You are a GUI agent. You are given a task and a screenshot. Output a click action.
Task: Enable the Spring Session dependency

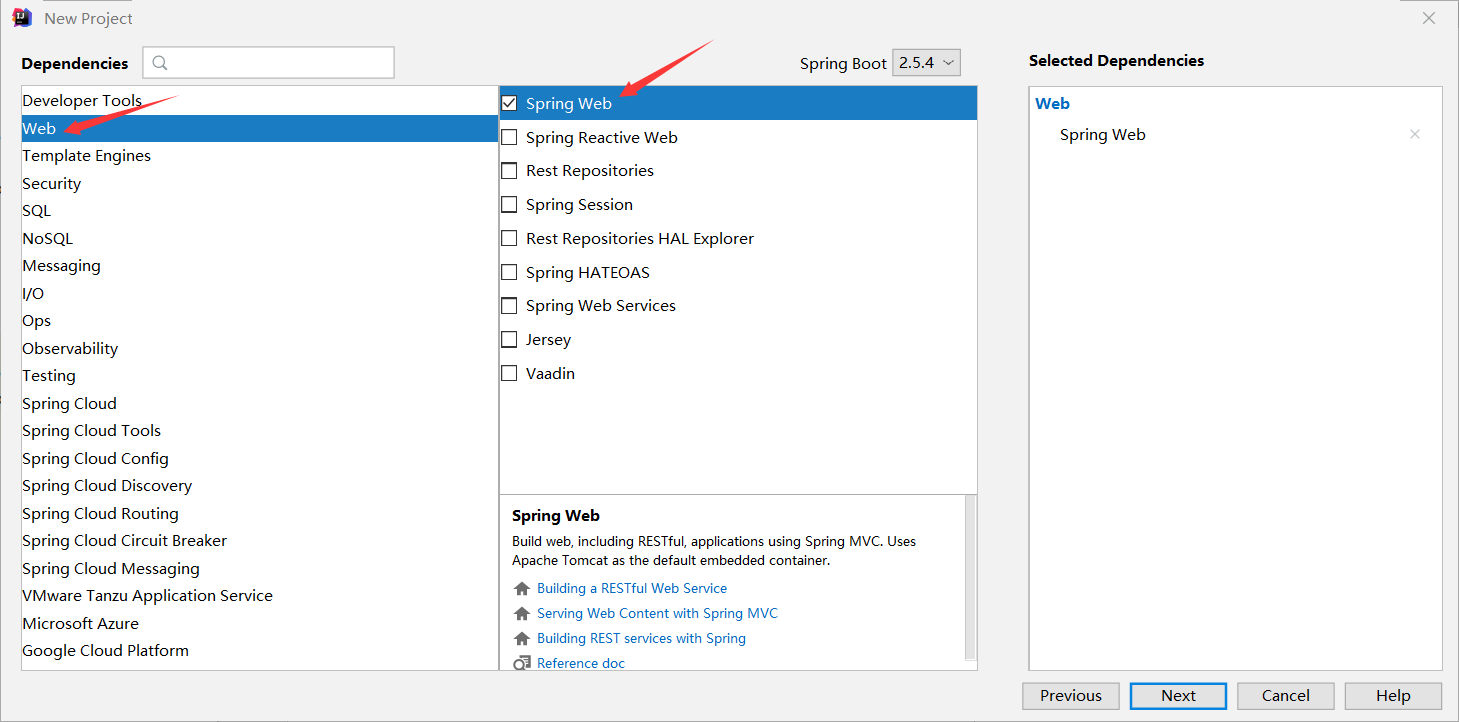(x=509, y=204)
